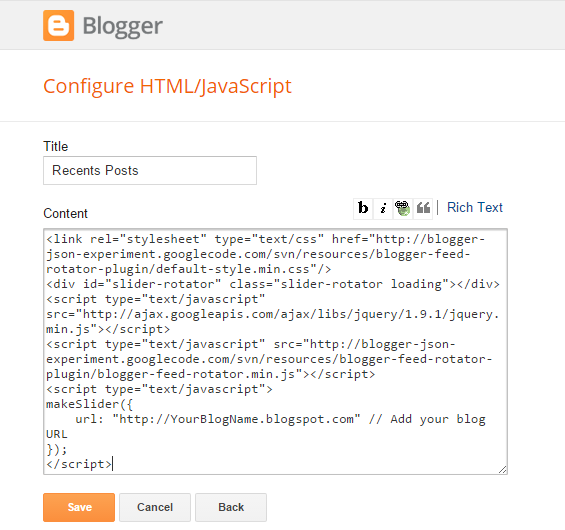
Task: Click the Title label
Action: point(55,147)
